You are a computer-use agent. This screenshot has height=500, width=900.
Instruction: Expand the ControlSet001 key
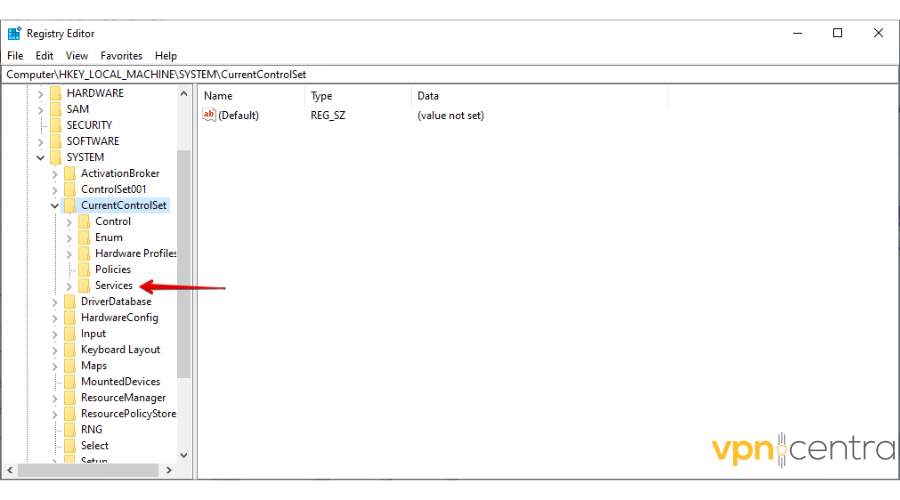click(55, 190)
